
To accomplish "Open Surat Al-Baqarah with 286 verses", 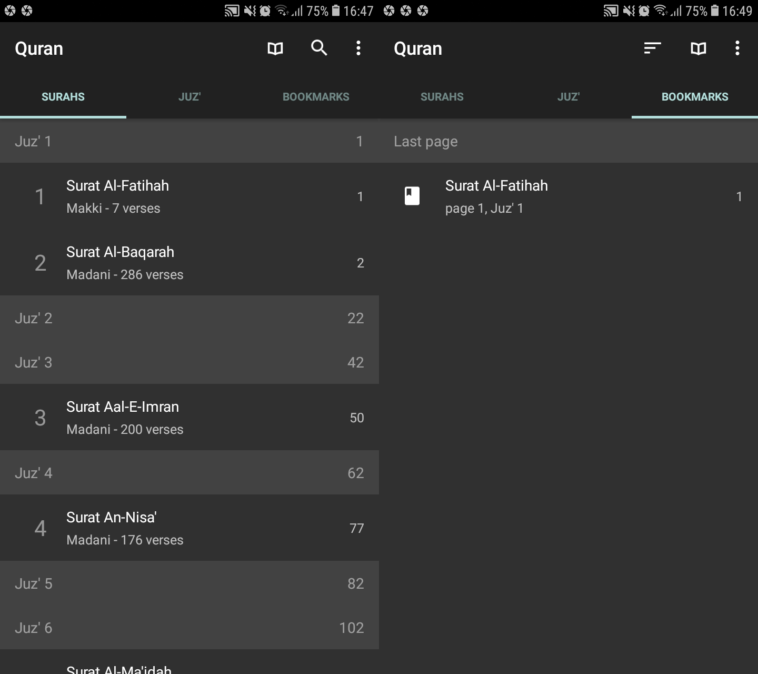I will click(x=189, y=263).
